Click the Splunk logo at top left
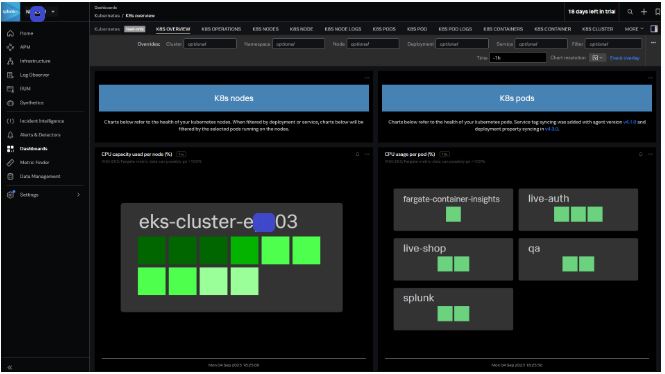Image resolution: width=665 pixels, height=374 pixels. [x=10, y=11]
